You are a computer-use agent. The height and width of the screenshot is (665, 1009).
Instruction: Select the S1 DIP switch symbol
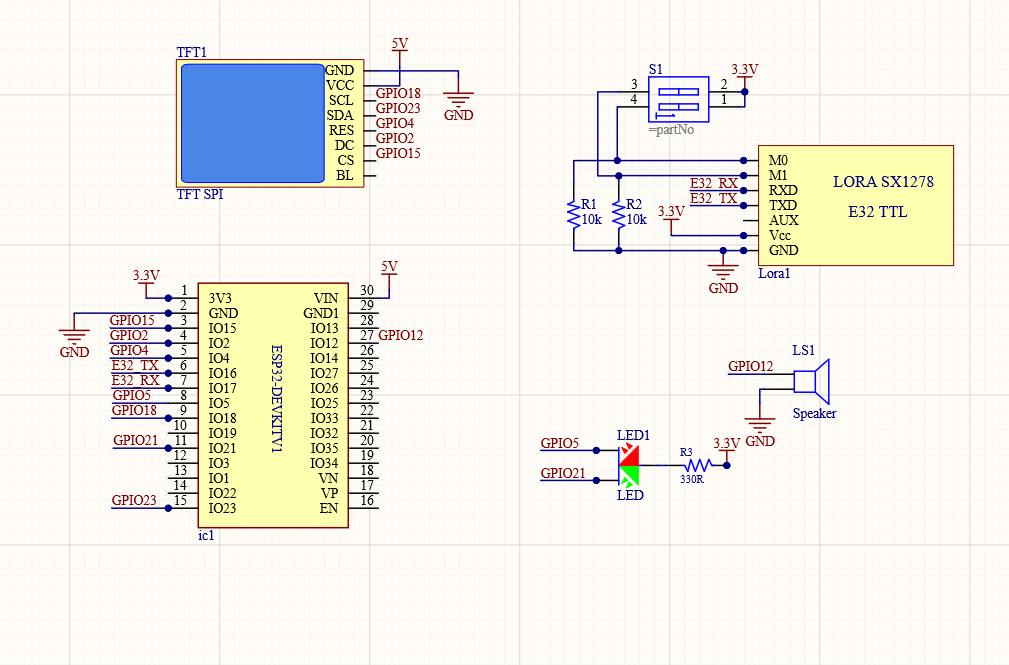[679, 99]
